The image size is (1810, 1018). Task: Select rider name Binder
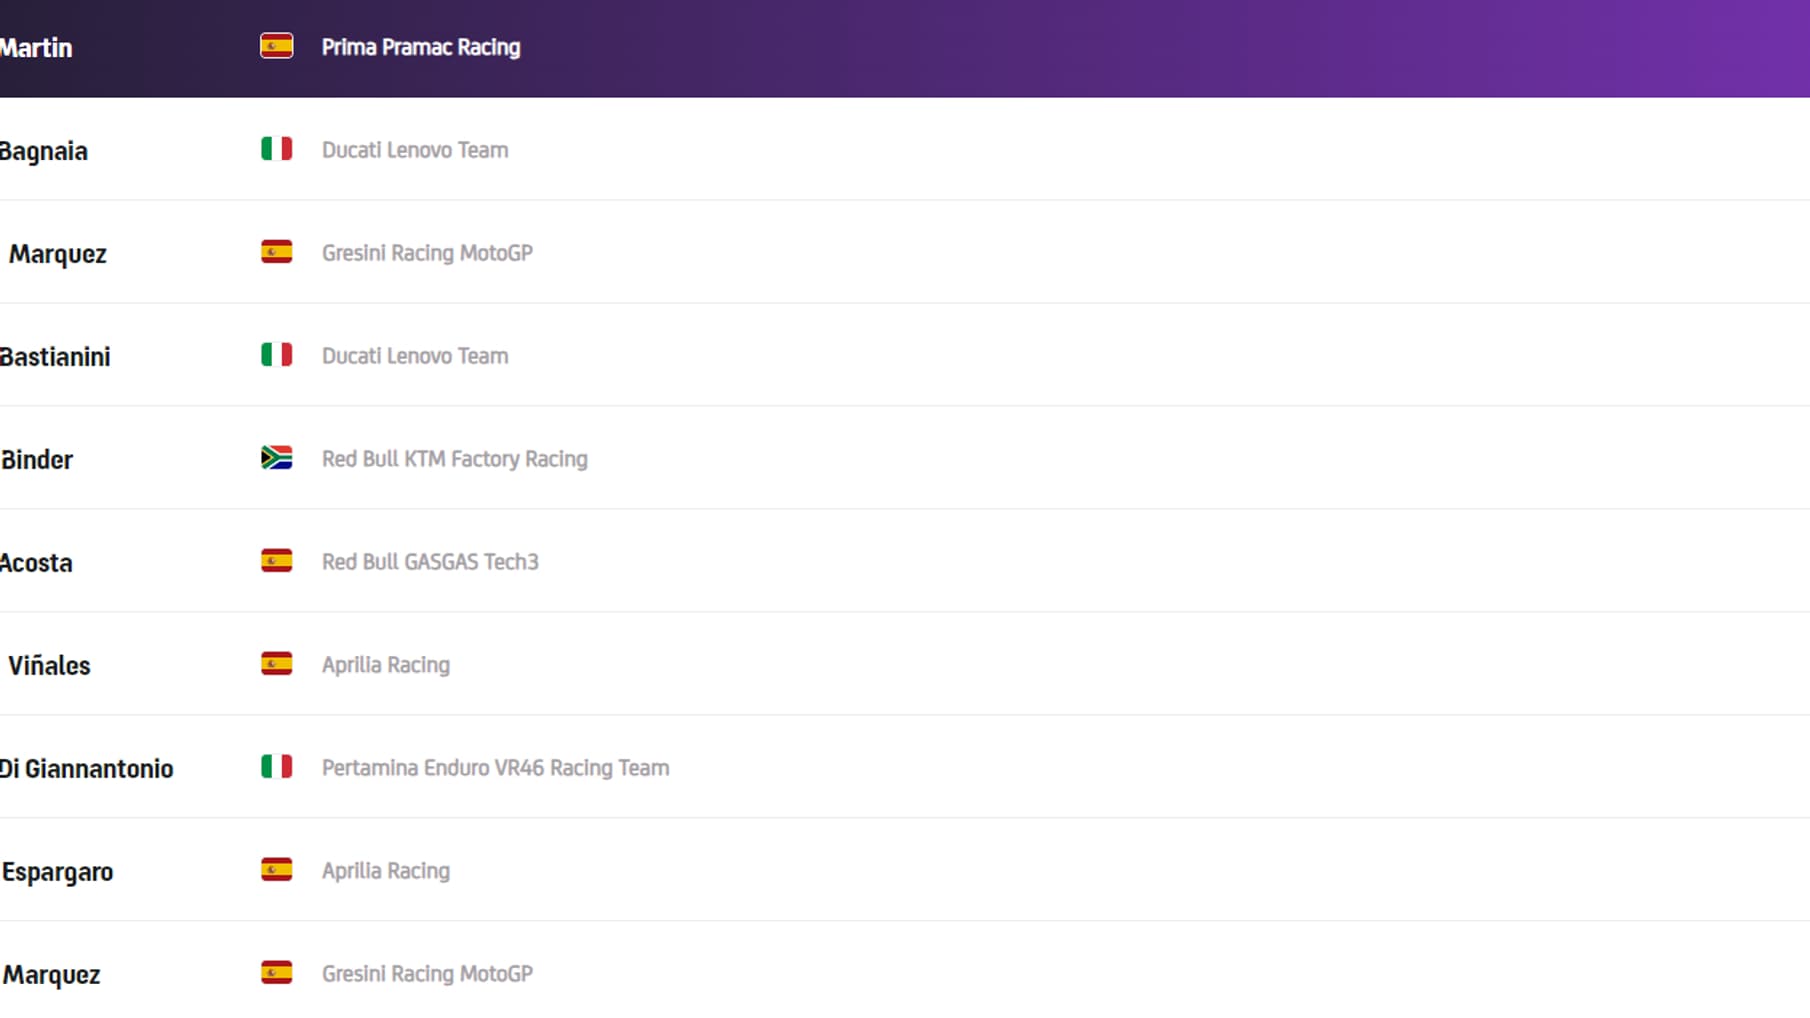coord(37,460)
